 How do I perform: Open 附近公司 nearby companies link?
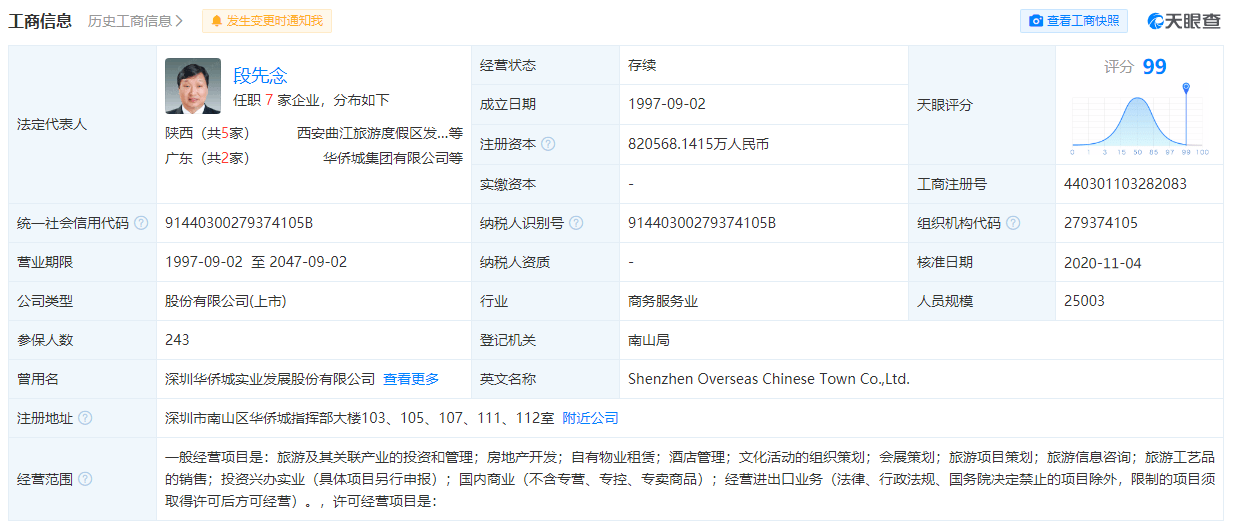pyautogui.click(x=590, y=418)
